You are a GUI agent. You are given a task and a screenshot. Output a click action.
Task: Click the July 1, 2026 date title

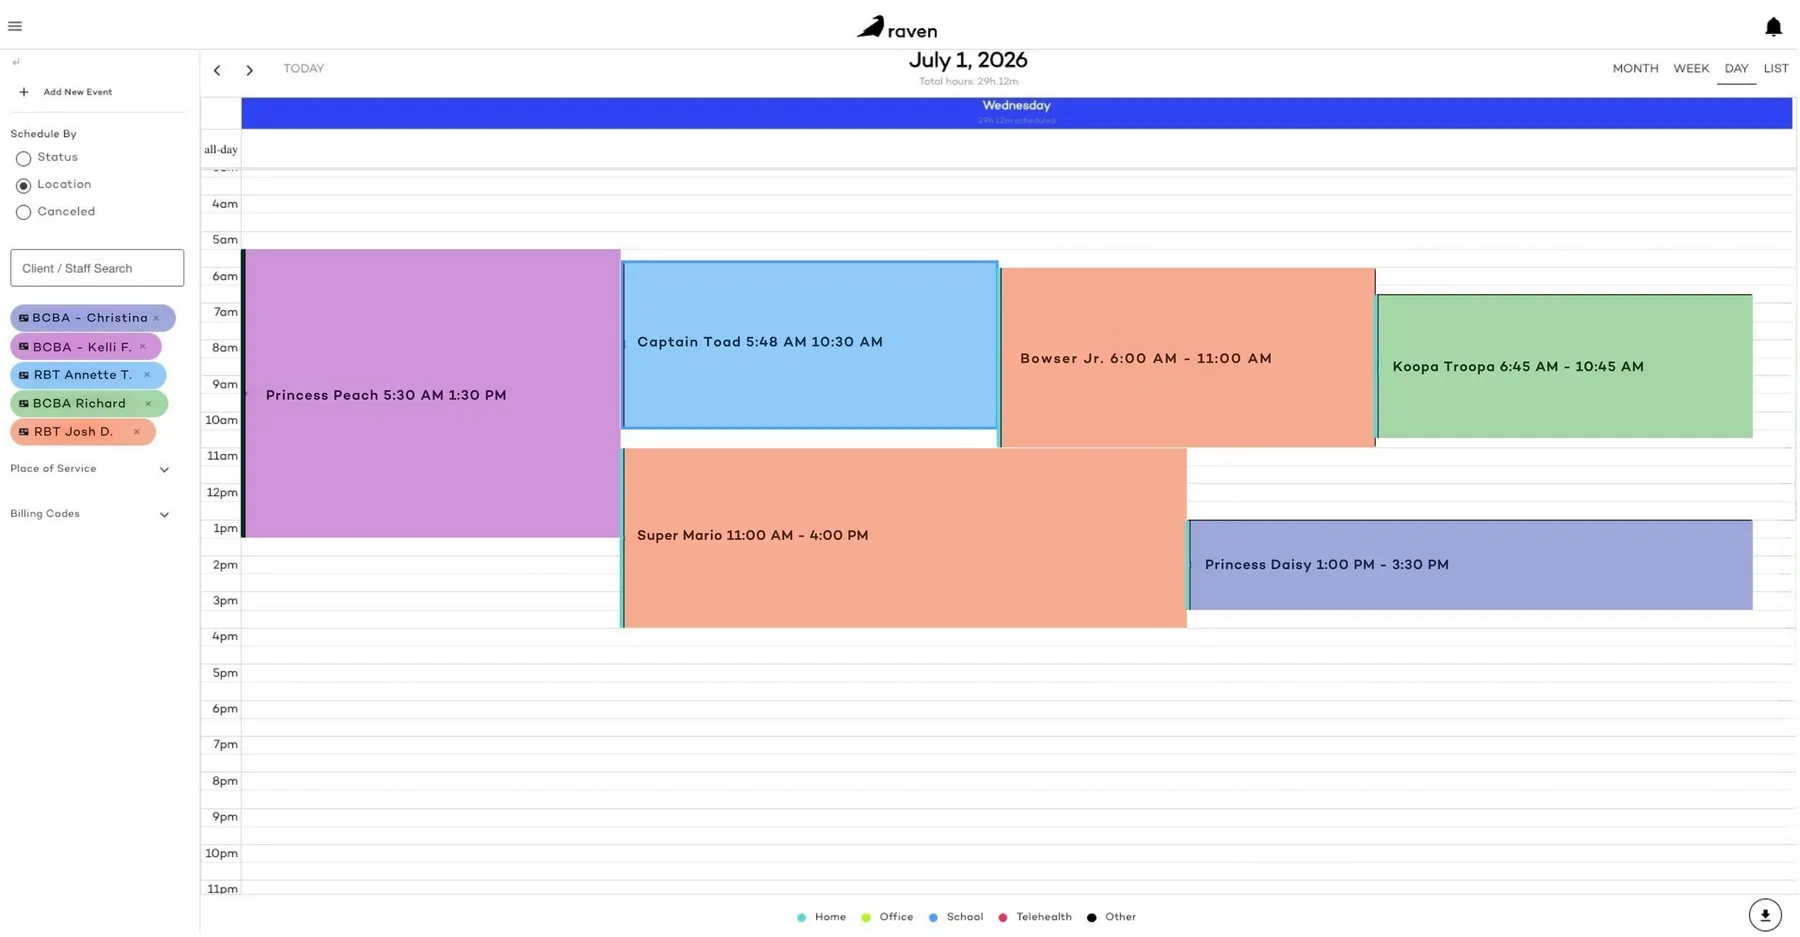point(968,61)
